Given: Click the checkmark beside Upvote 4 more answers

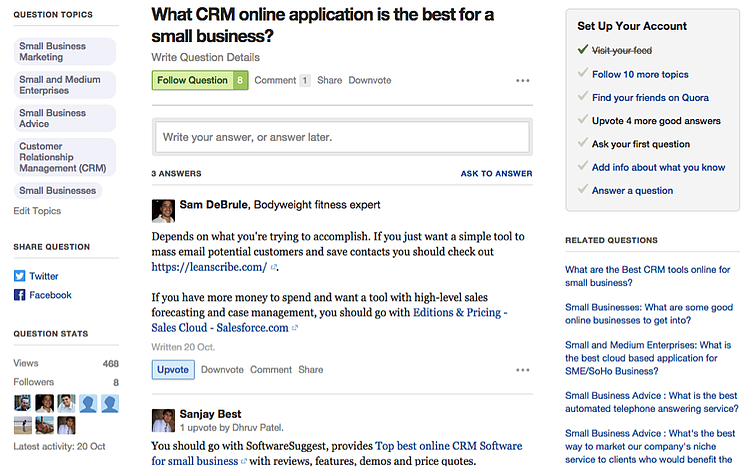Looking at the screenshot, I should pyautogui.click(x=582, y=119).
